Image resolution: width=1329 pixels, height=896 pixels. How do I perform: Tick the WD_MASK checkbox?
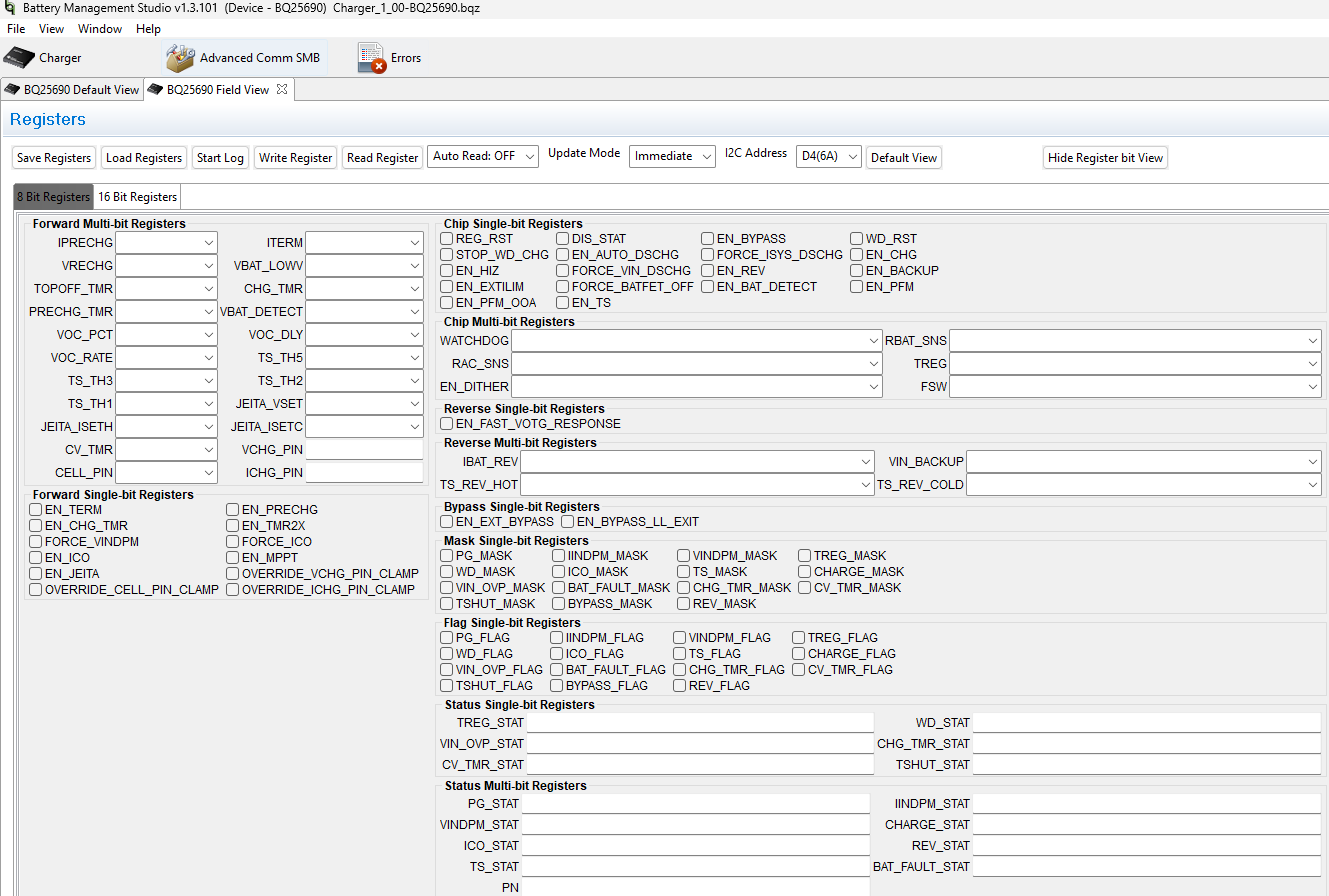pyautogui.click(x=447, y=572)
